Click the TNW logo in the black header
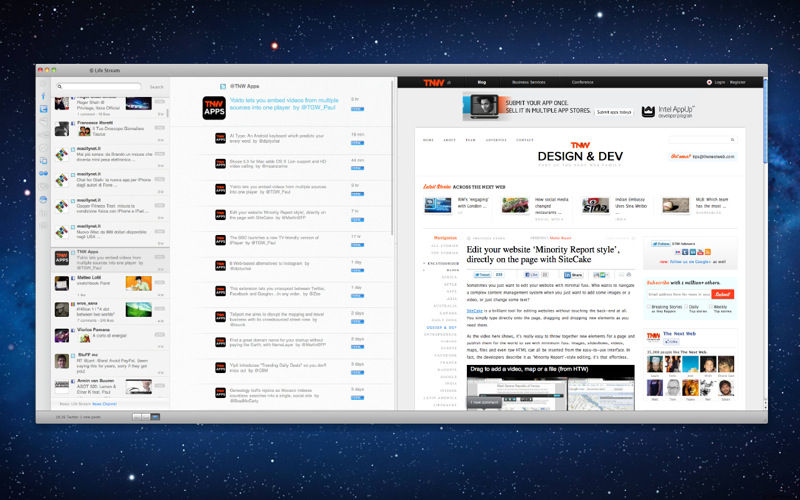Viewport: 800px width, 500px height. 434,82
